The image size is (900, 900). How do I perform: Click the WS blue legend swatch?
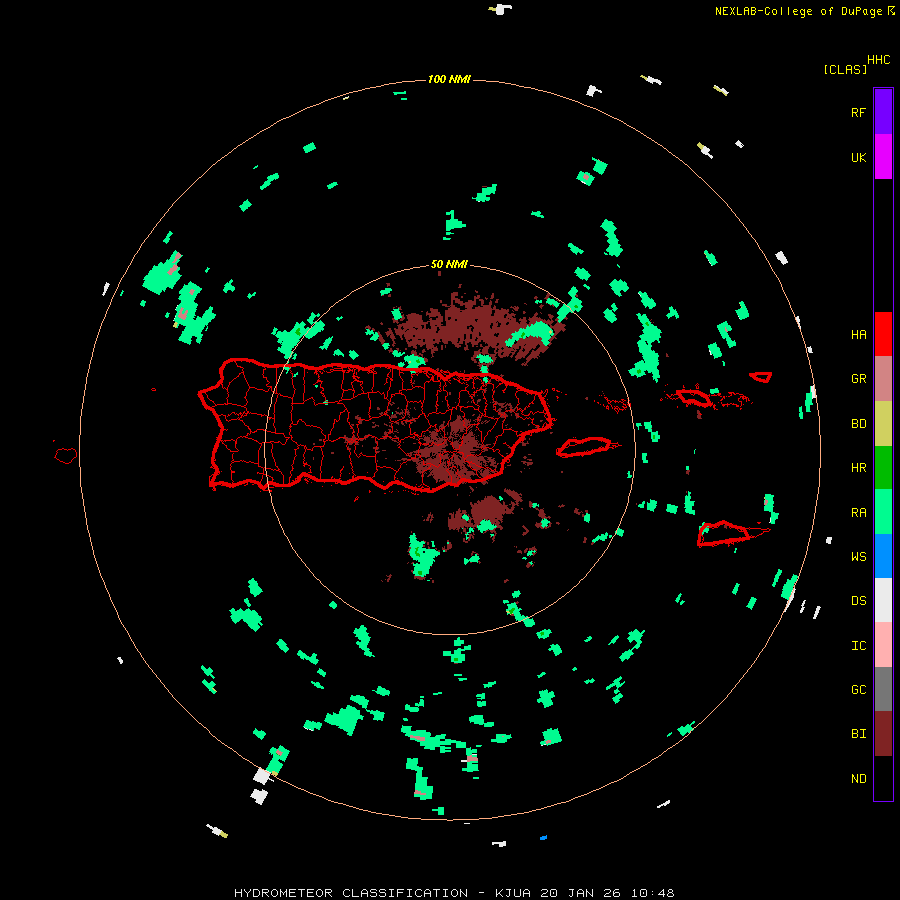click(883, 556)
